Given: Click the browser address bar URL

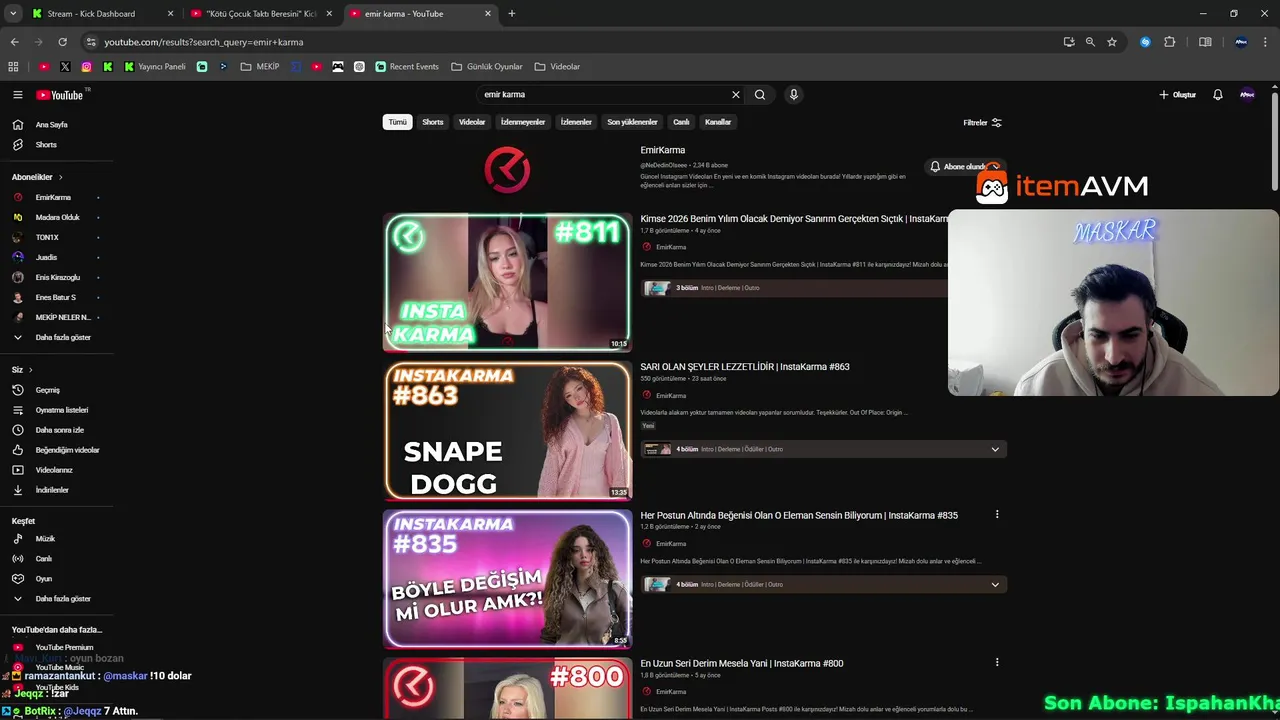Looking at the screenshot, I should (x=204, y=42).
